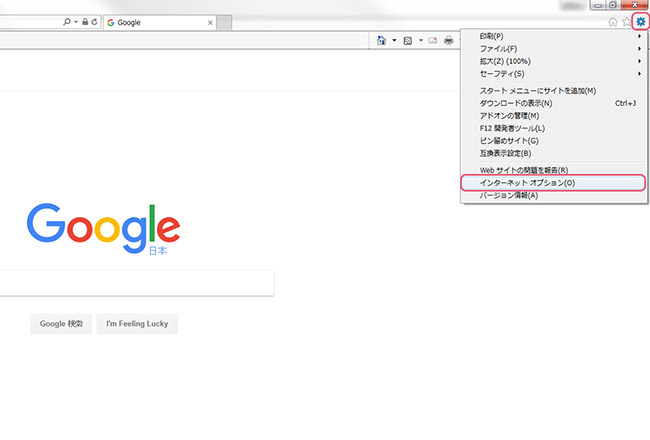
Task: Expand the Home button dropdown arrow
Action: click(394, 40)
